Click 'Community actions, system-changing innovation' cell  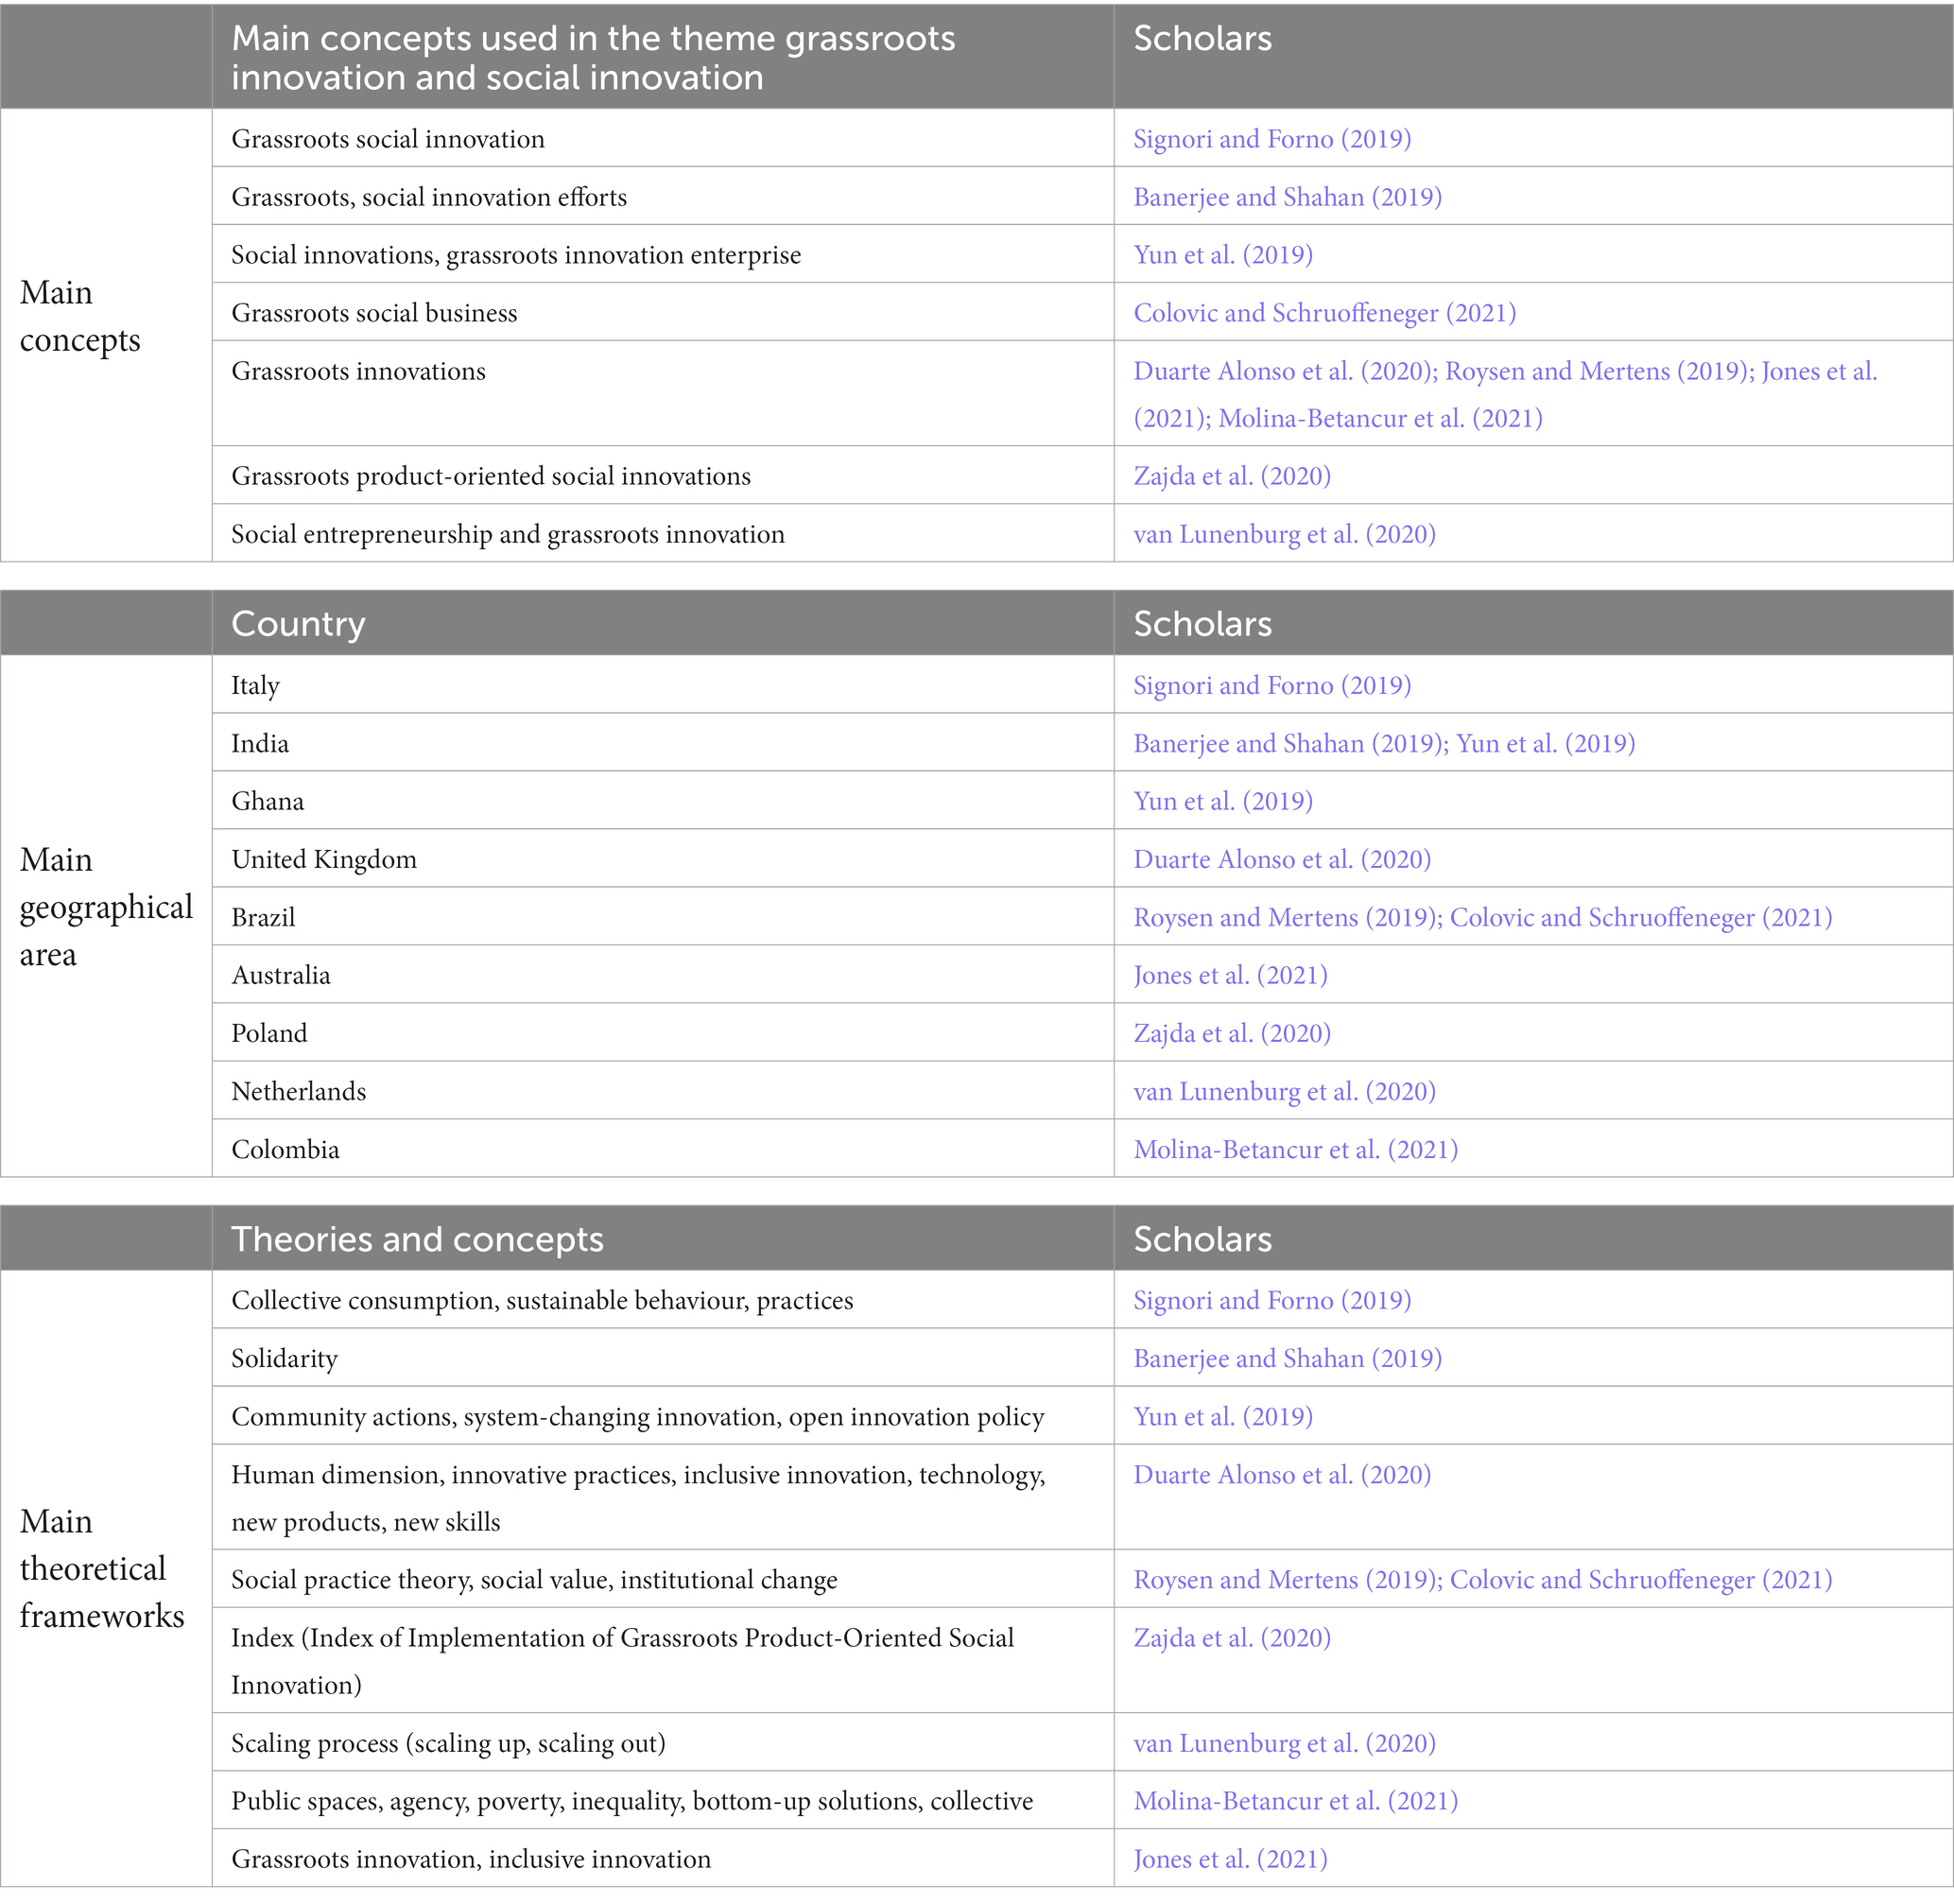click(663, 1415)
